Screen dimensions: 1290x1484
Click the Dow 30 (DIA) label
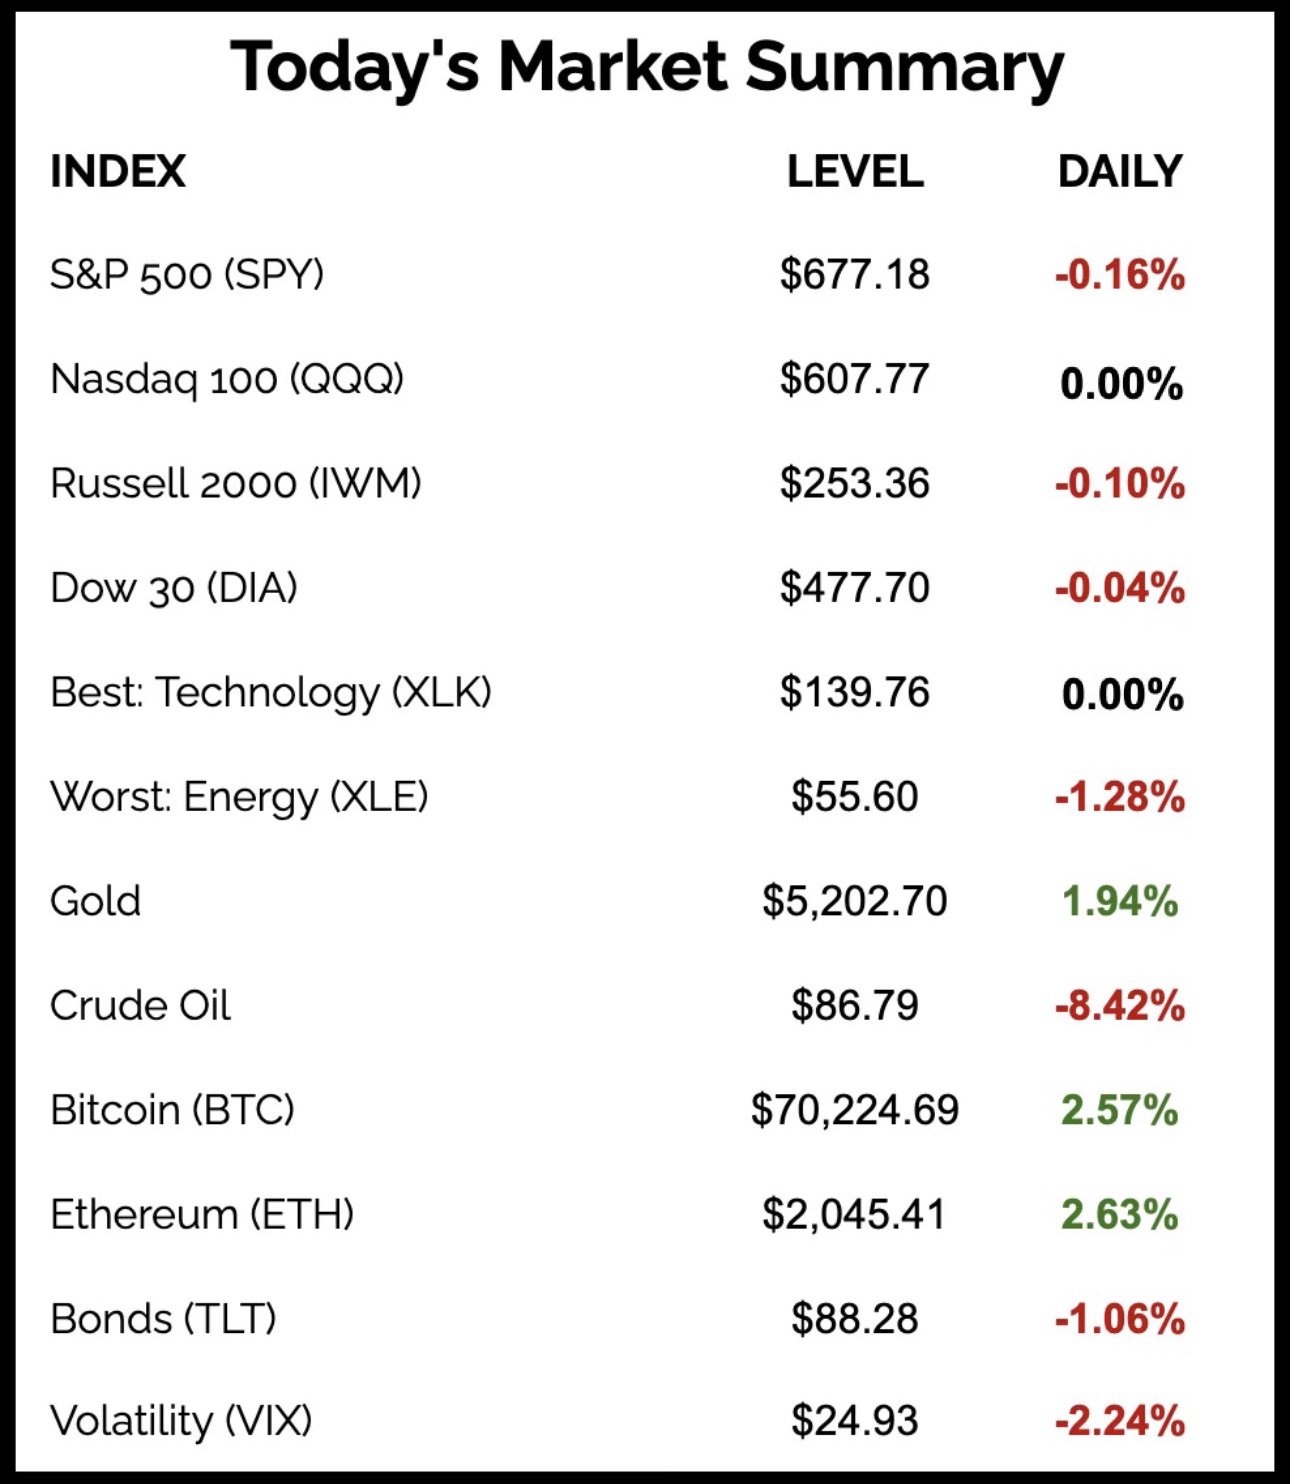(x=174, y=588)
